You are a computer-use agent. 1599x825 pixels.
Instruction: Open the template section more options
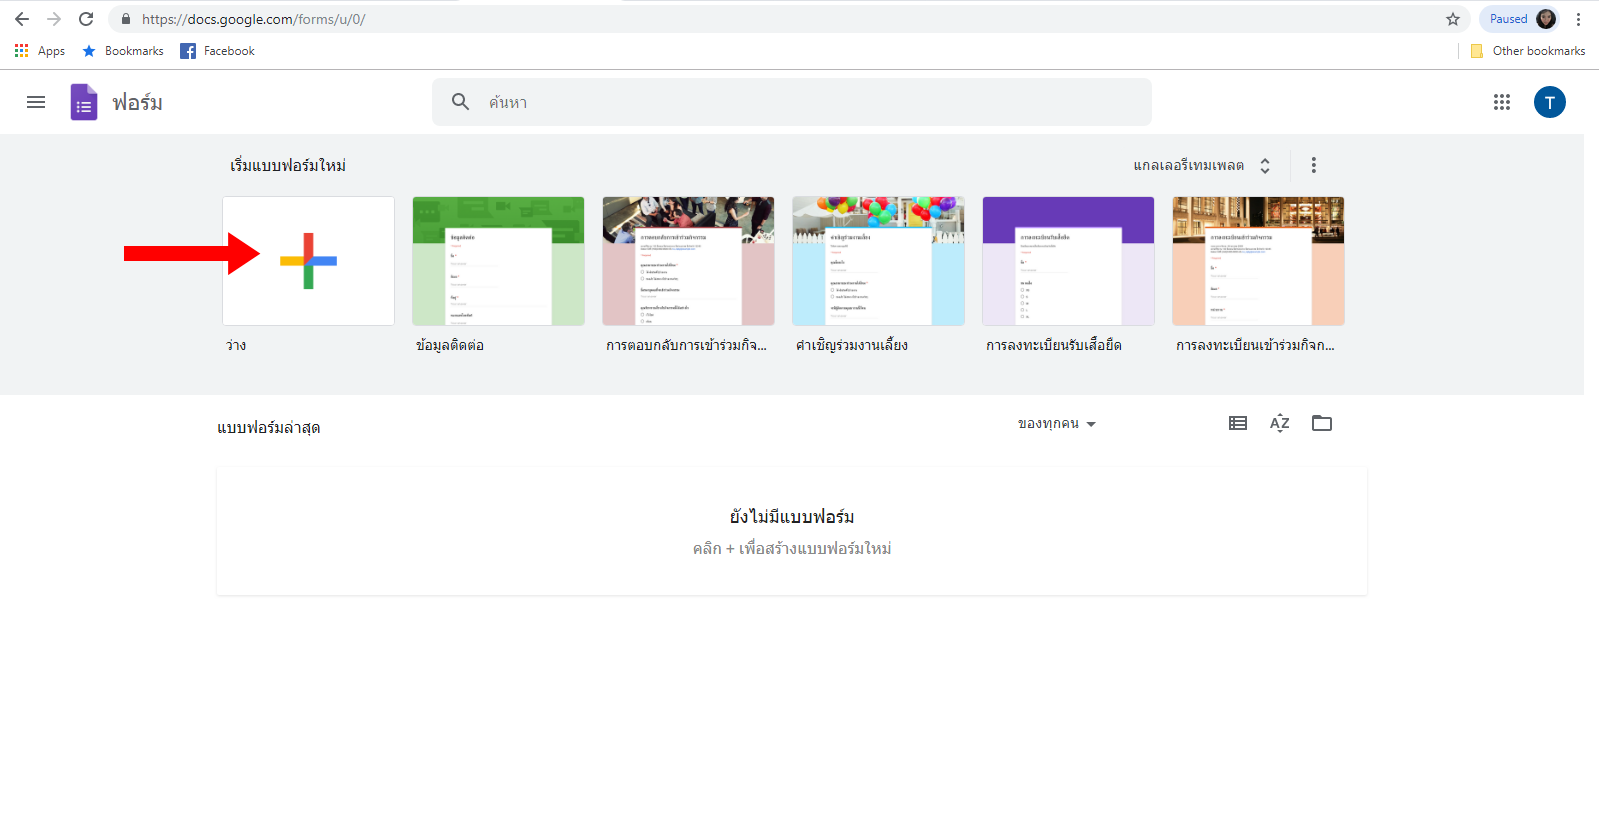point(1314,165)
